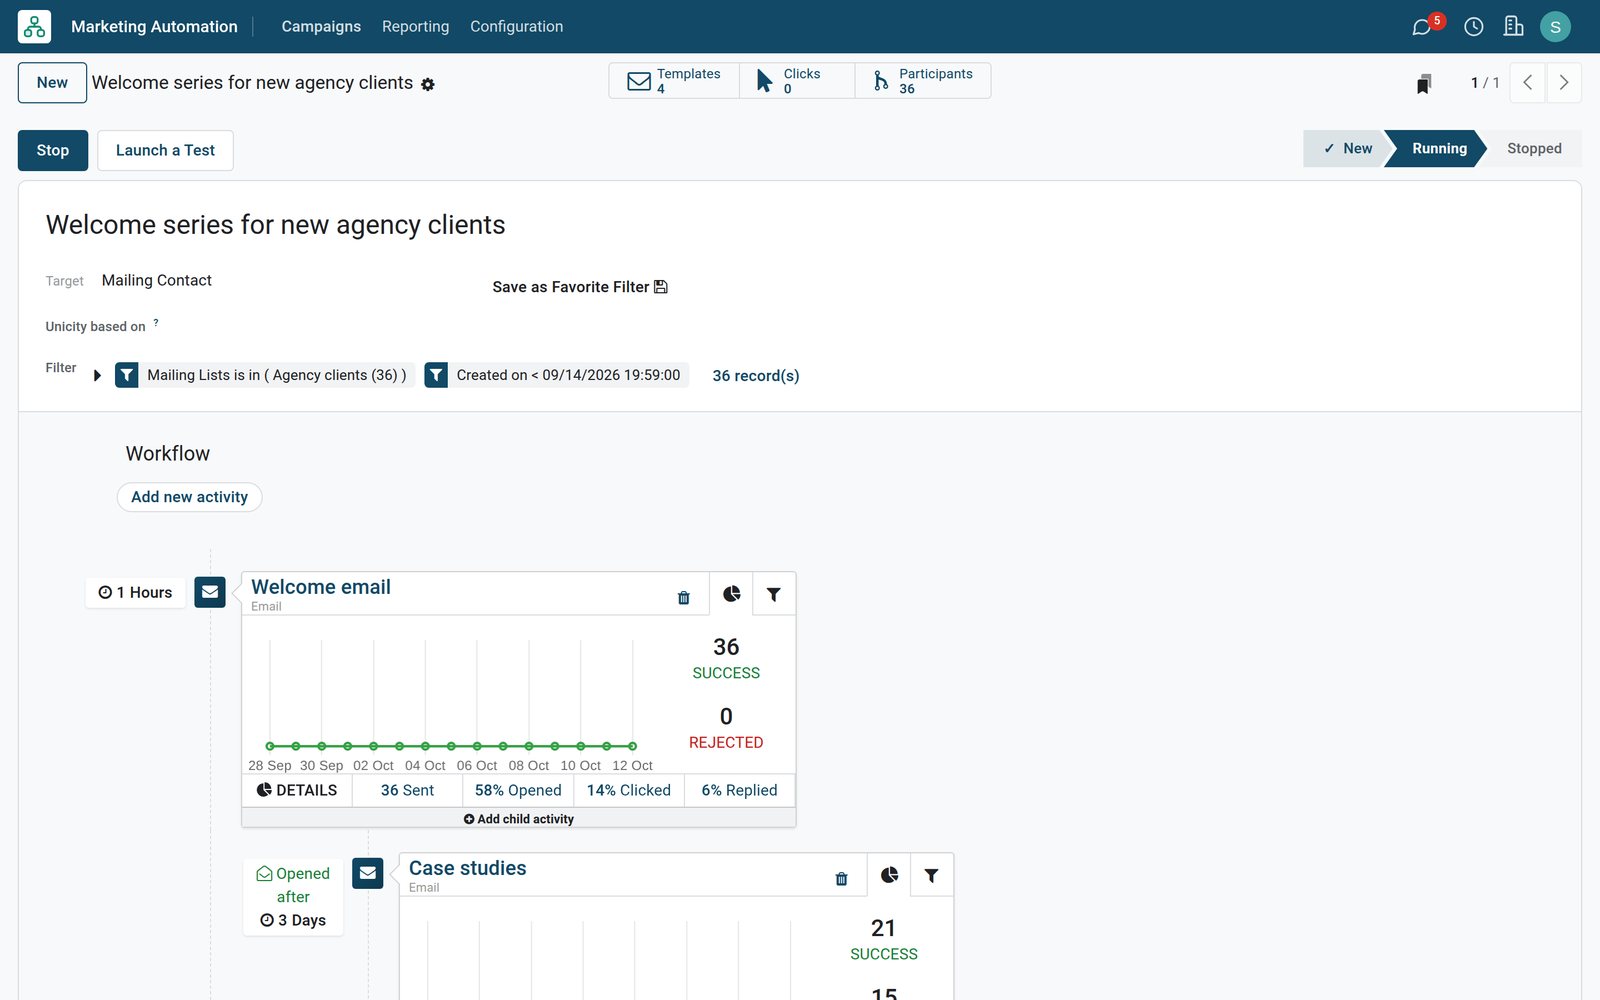Click the Case studies envelope icon
This screenshot has height=1000, width=1600.
click(368, 873)
